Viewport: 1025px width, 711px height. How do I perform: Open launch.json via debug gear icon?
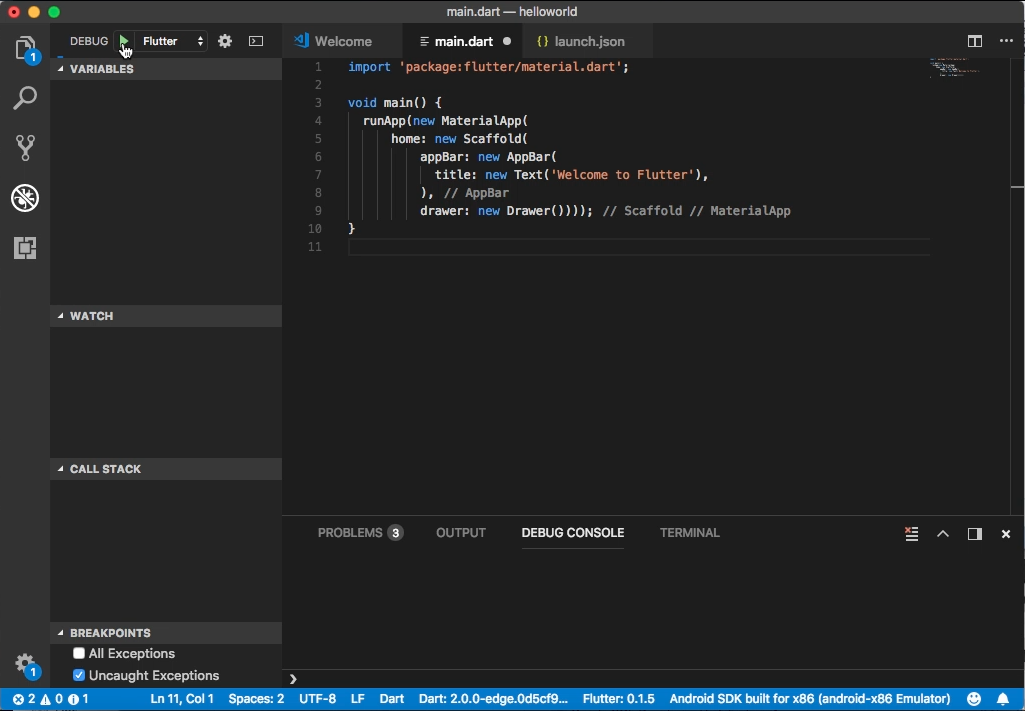(225, 41)
